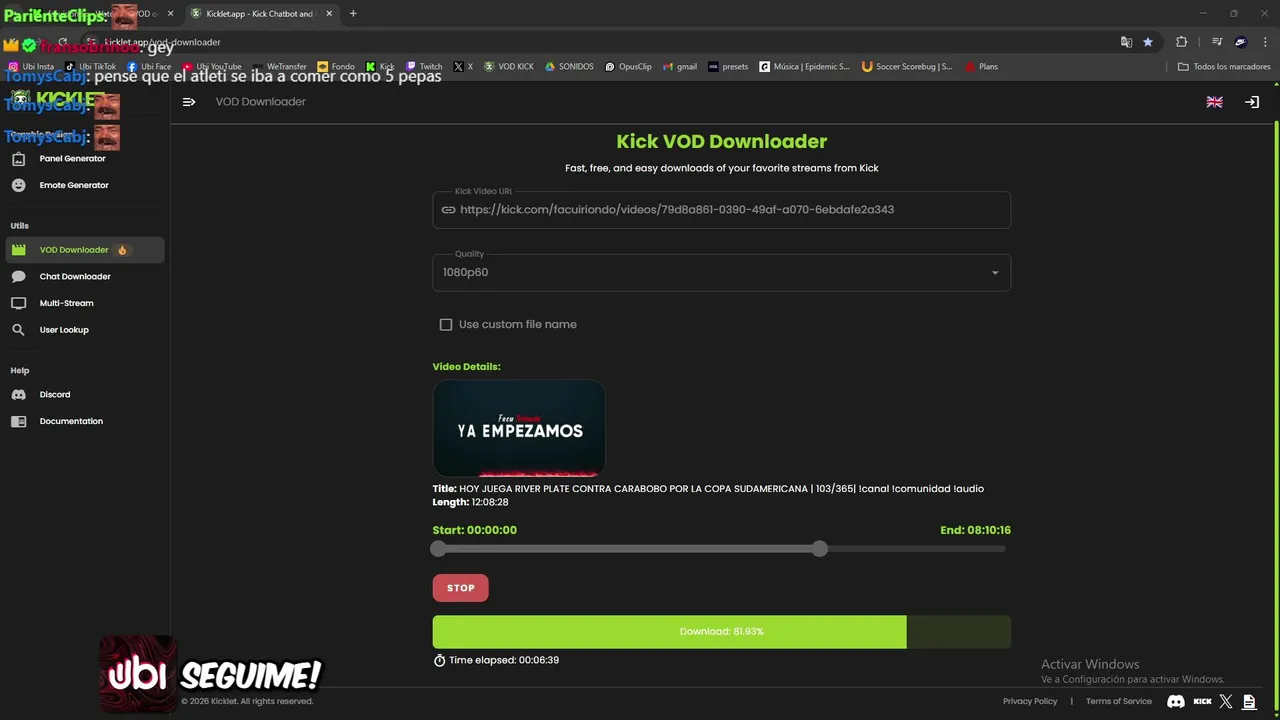The height and width of the screenshot is (720, 1280).
Task: Open the OpusClip bookmark
Action: click(x=628, y=67)
